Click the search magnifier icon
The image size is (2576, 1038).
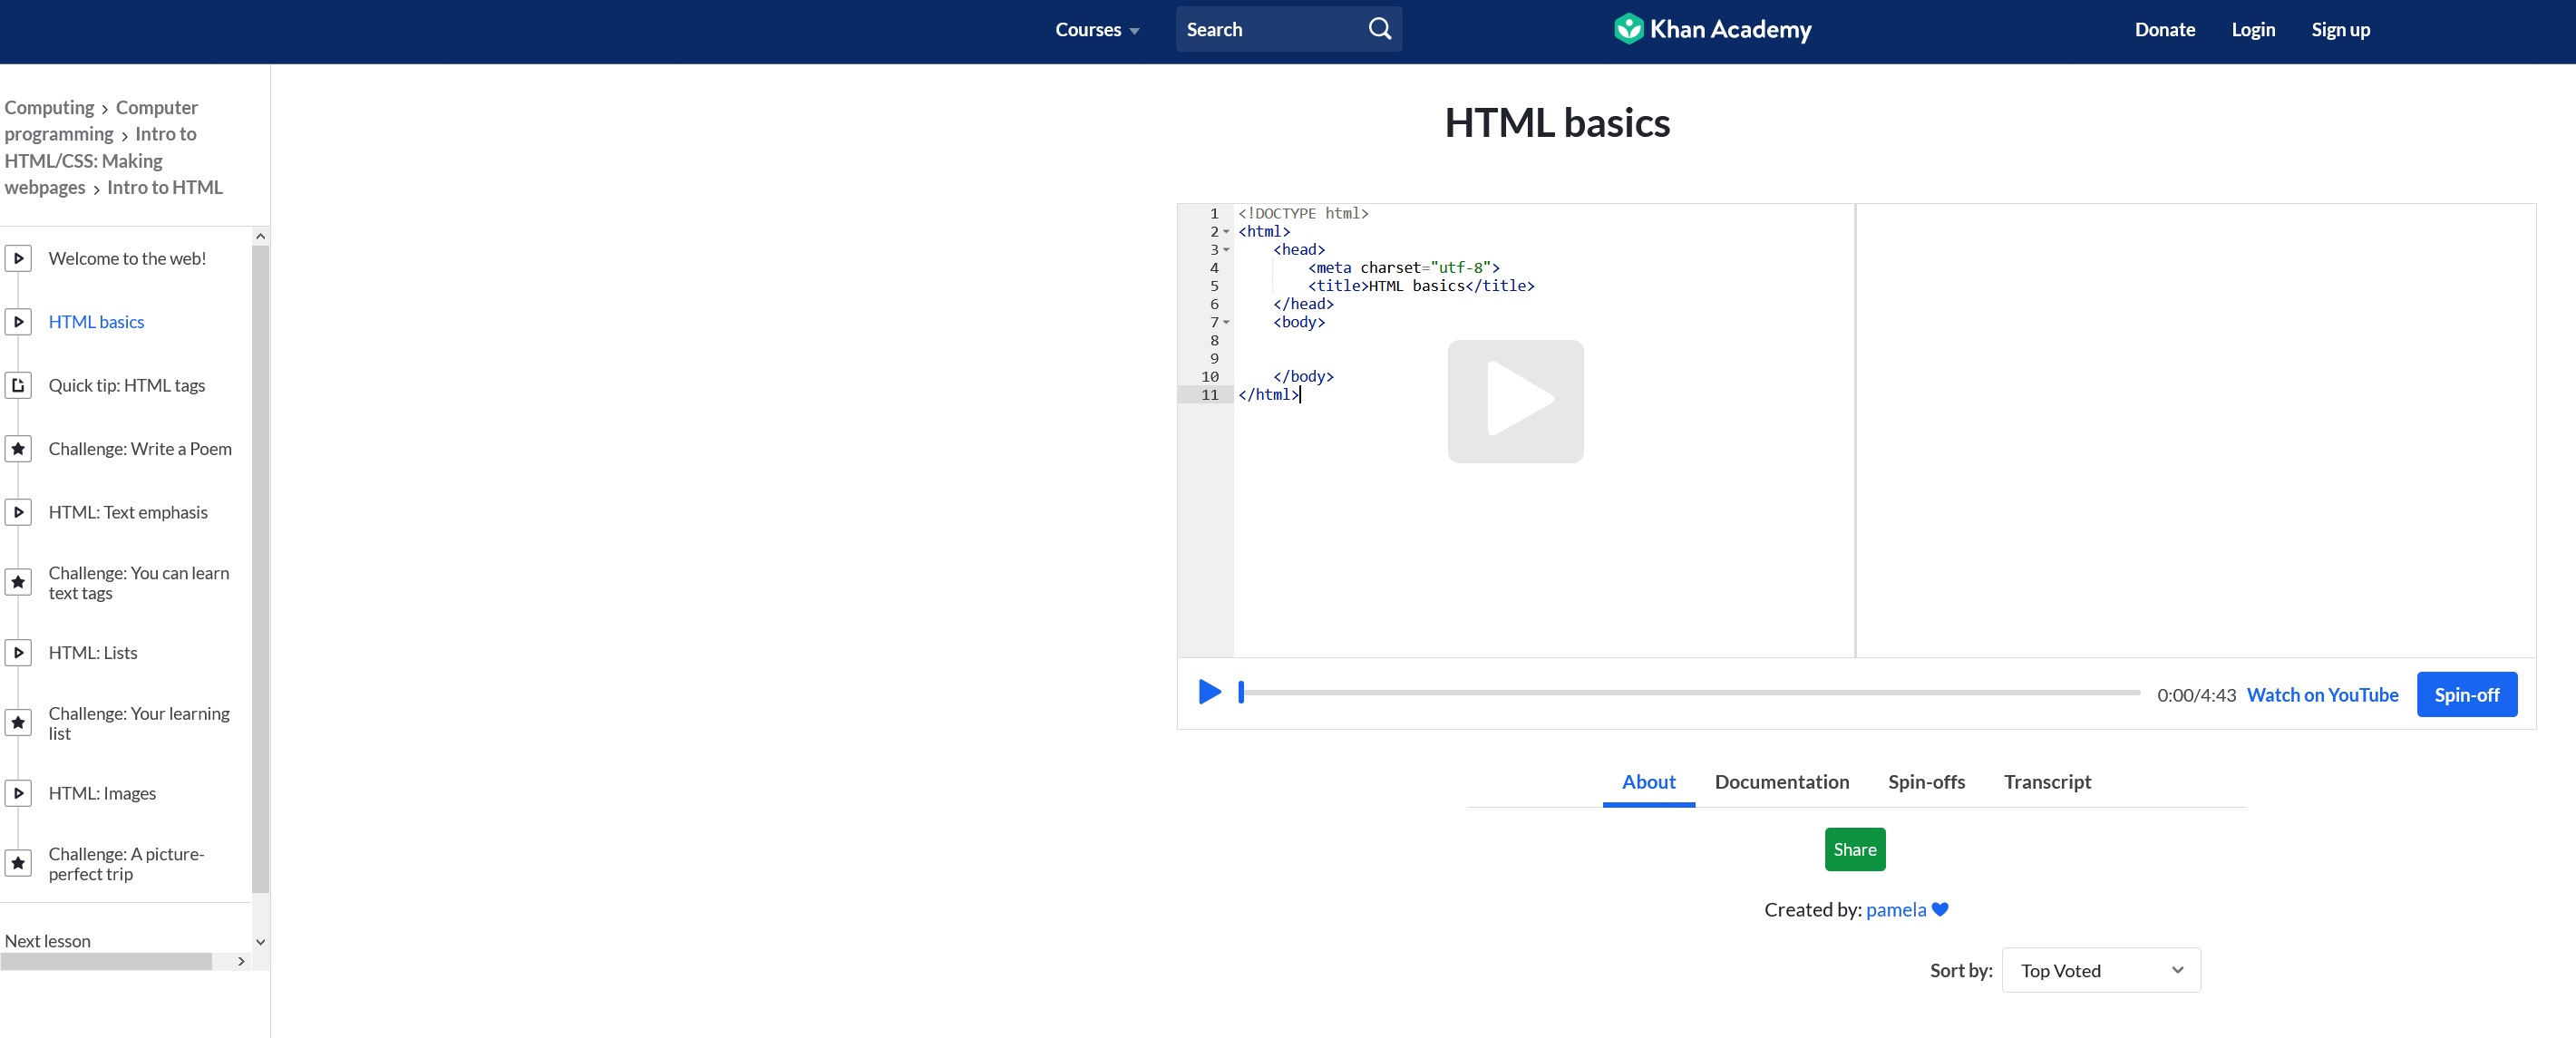[x=1379, y=29]
